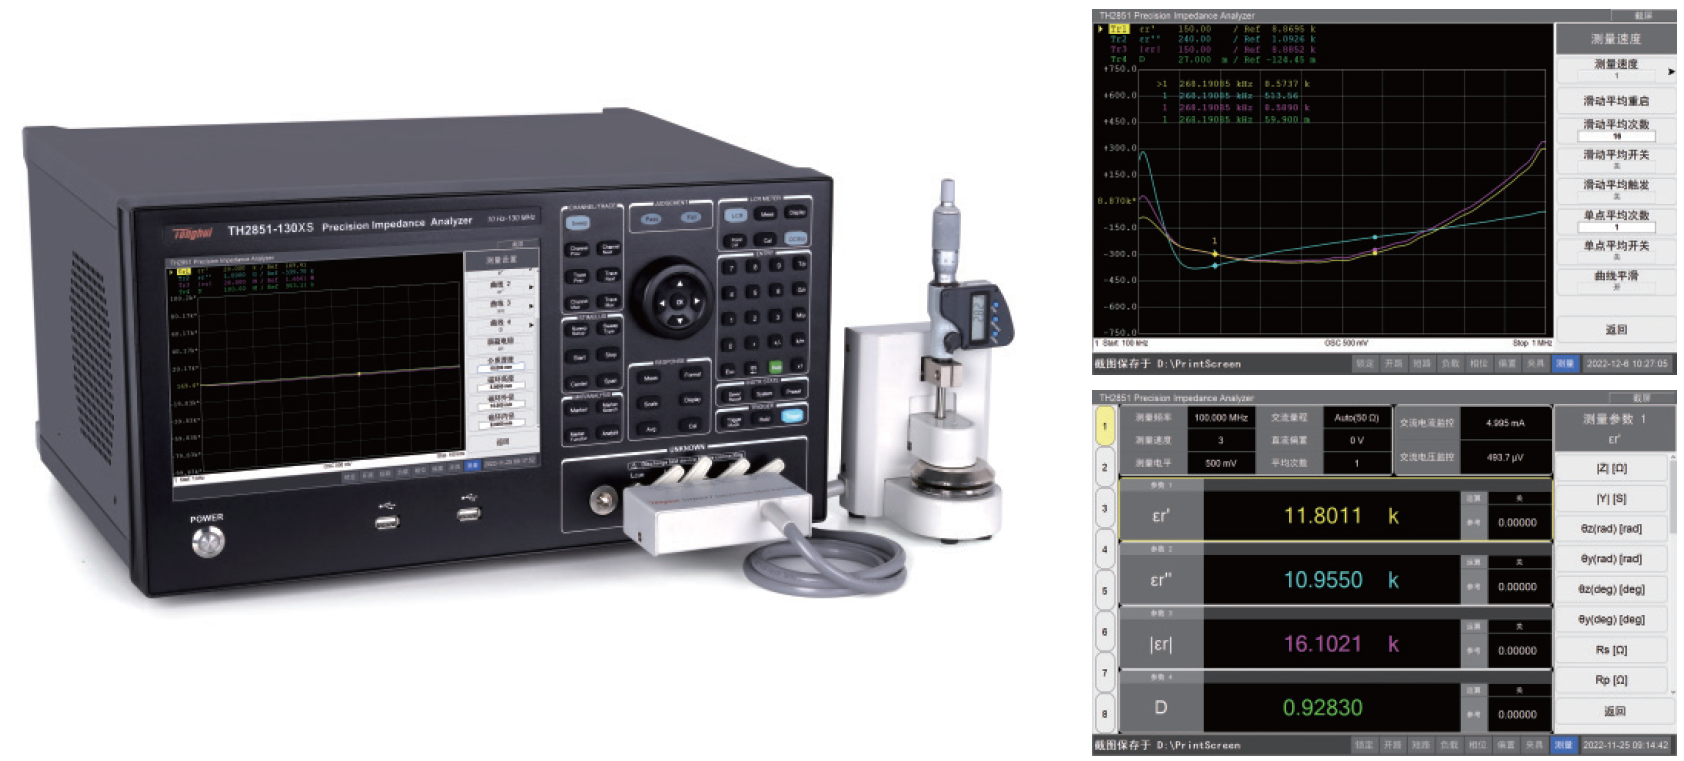Image resolution: width=1684 pixels, height=761 pixels.
Task: Click the Stop key in the STIMULUS group
Action: (609, 354)
